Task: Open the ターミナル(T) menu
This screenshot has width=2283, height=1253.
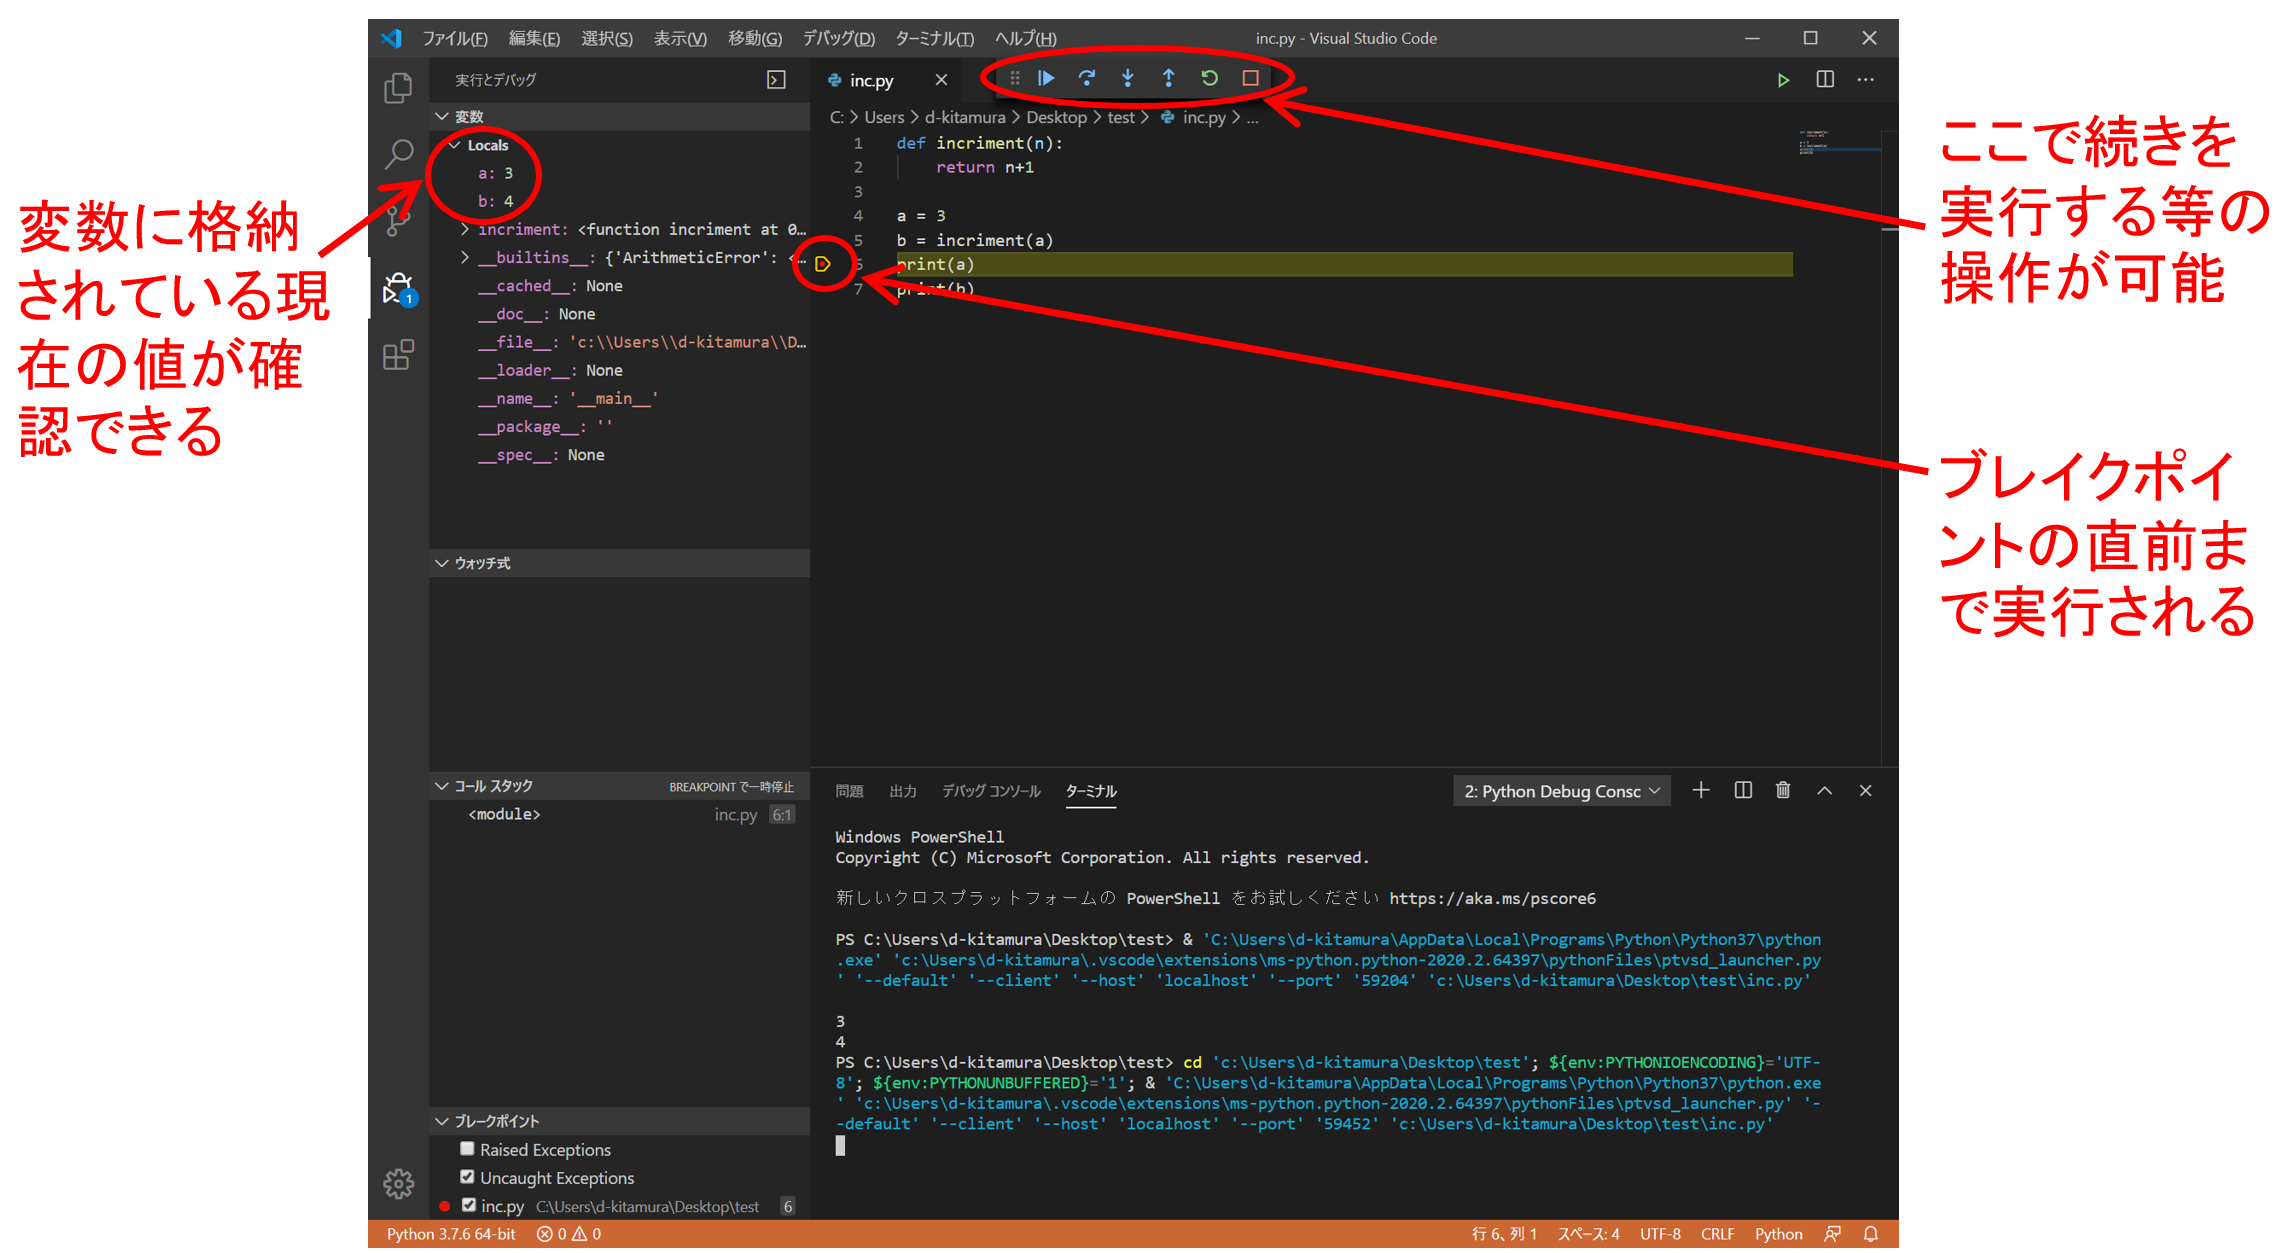Action: coord(934,38)
